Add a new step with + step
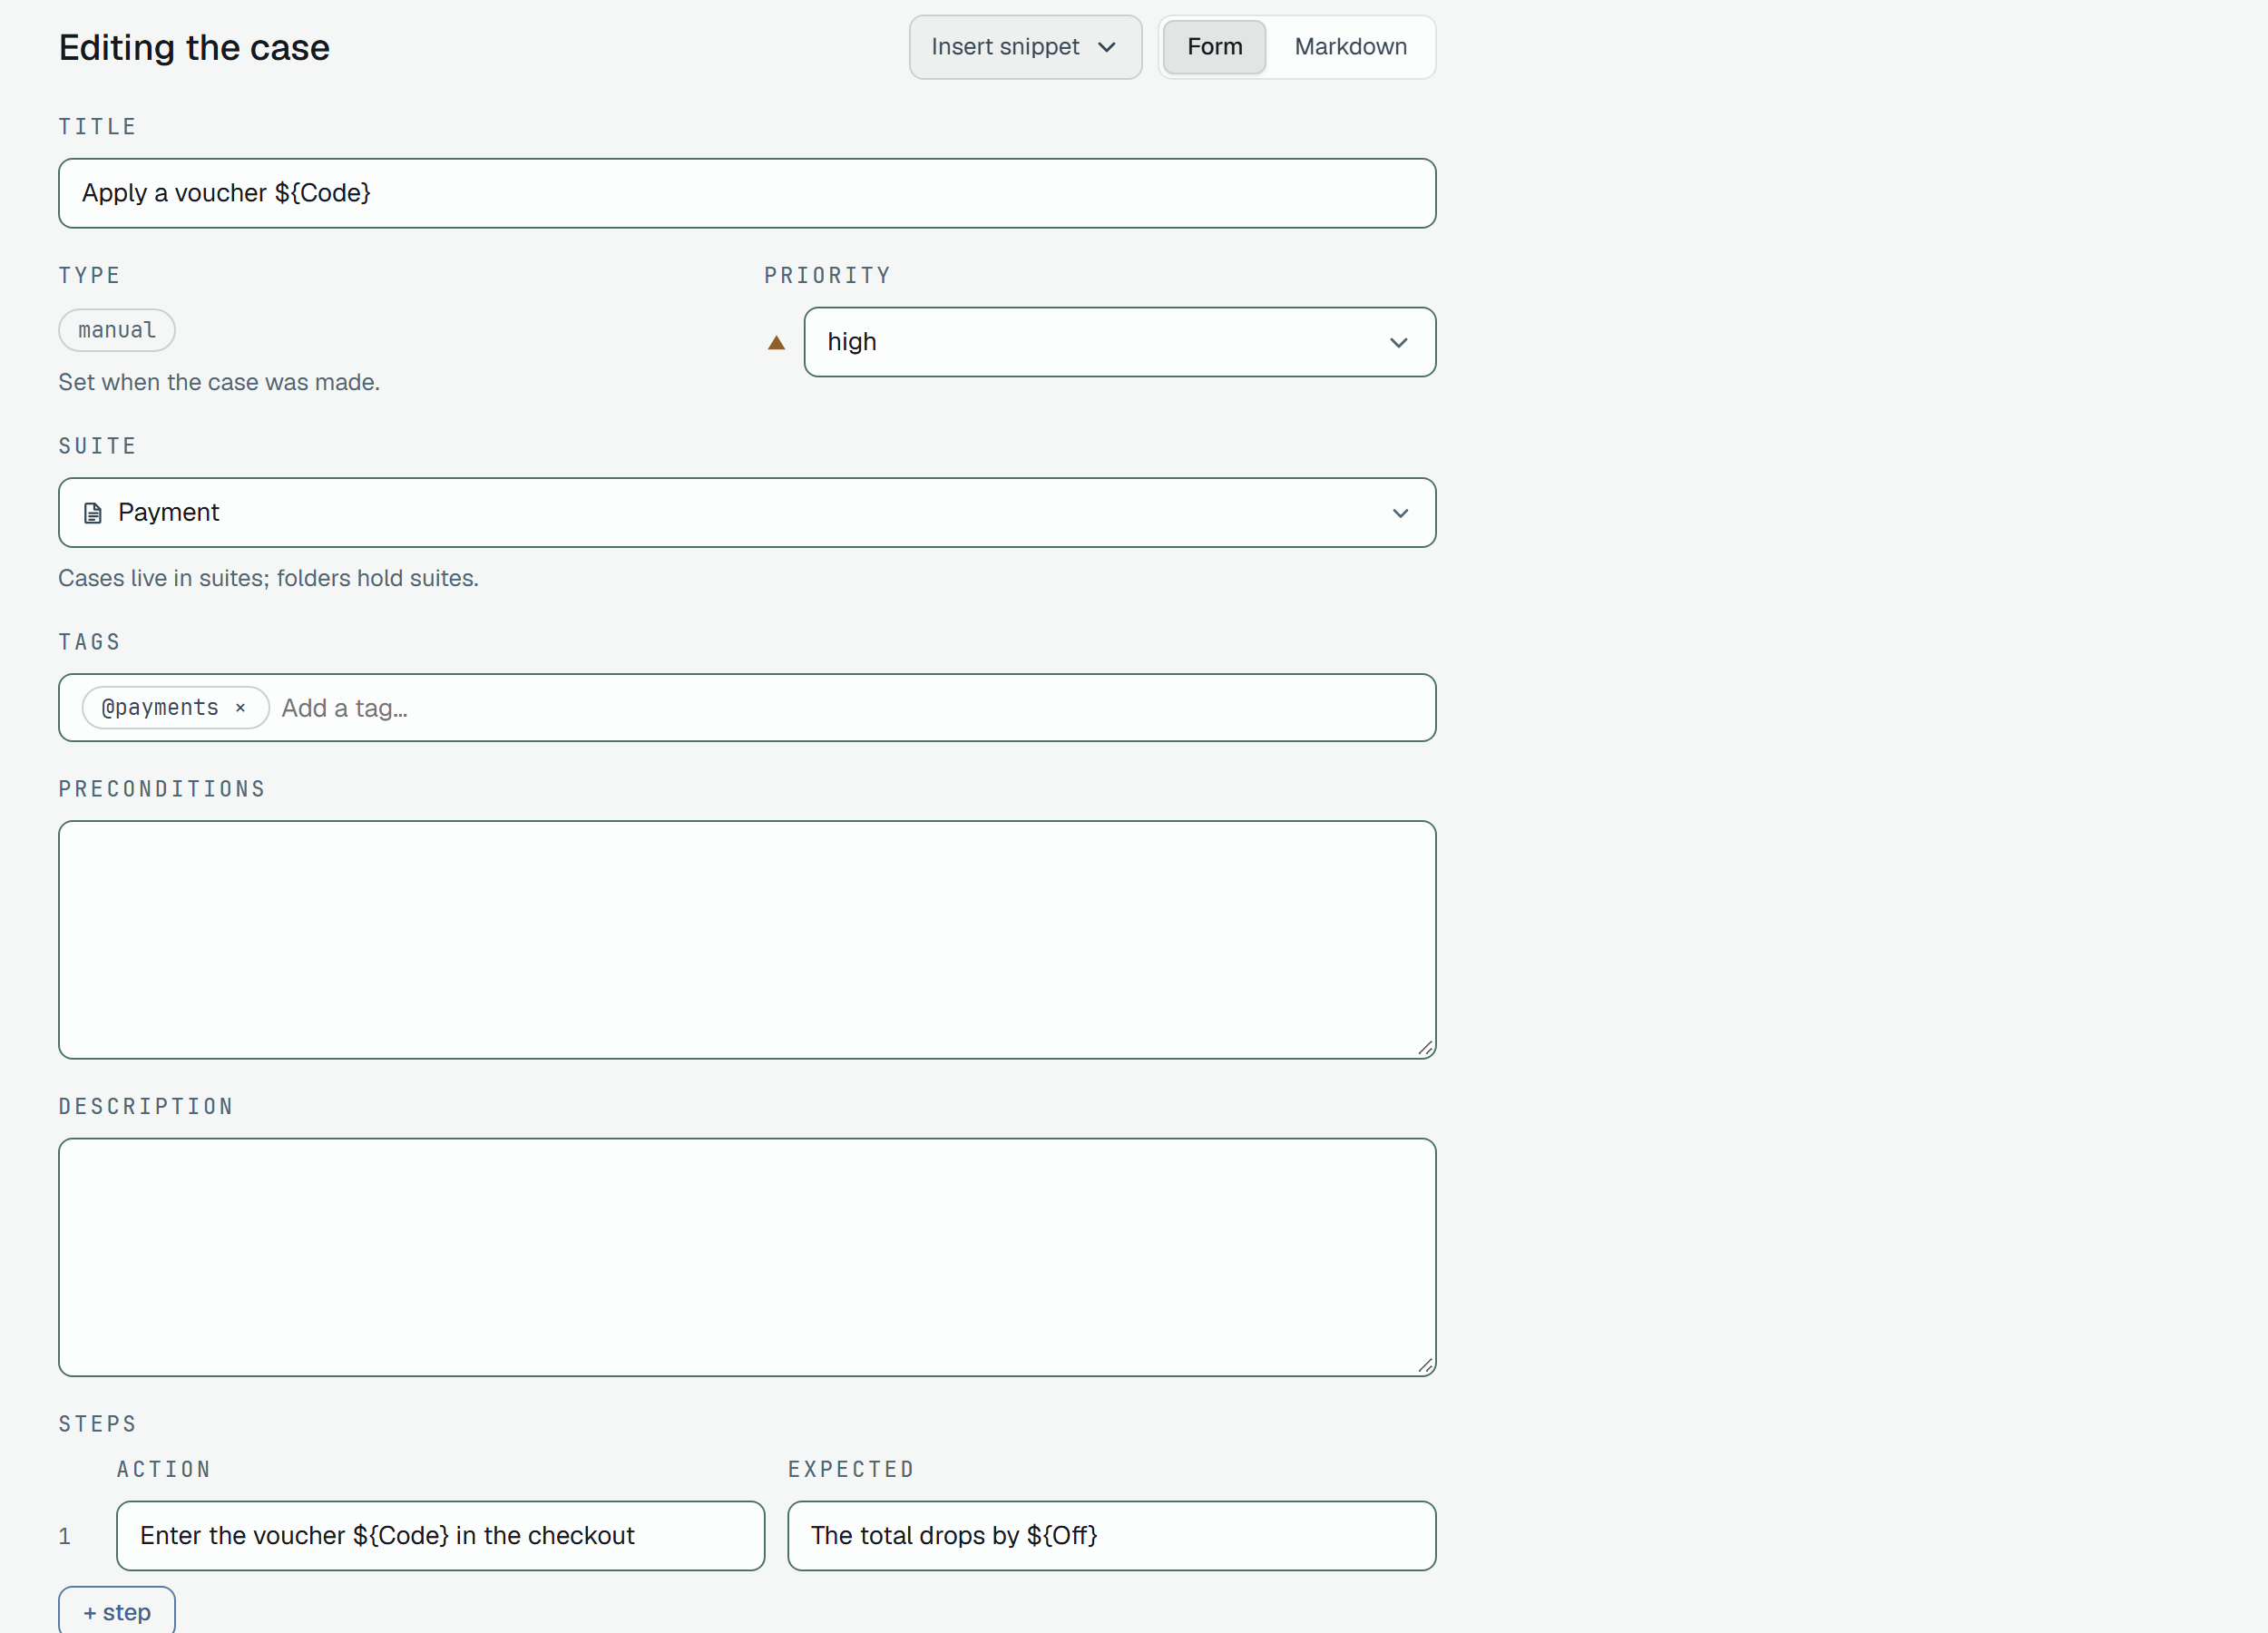The image size is (2268, 1633). click(x=117, y=1611)
